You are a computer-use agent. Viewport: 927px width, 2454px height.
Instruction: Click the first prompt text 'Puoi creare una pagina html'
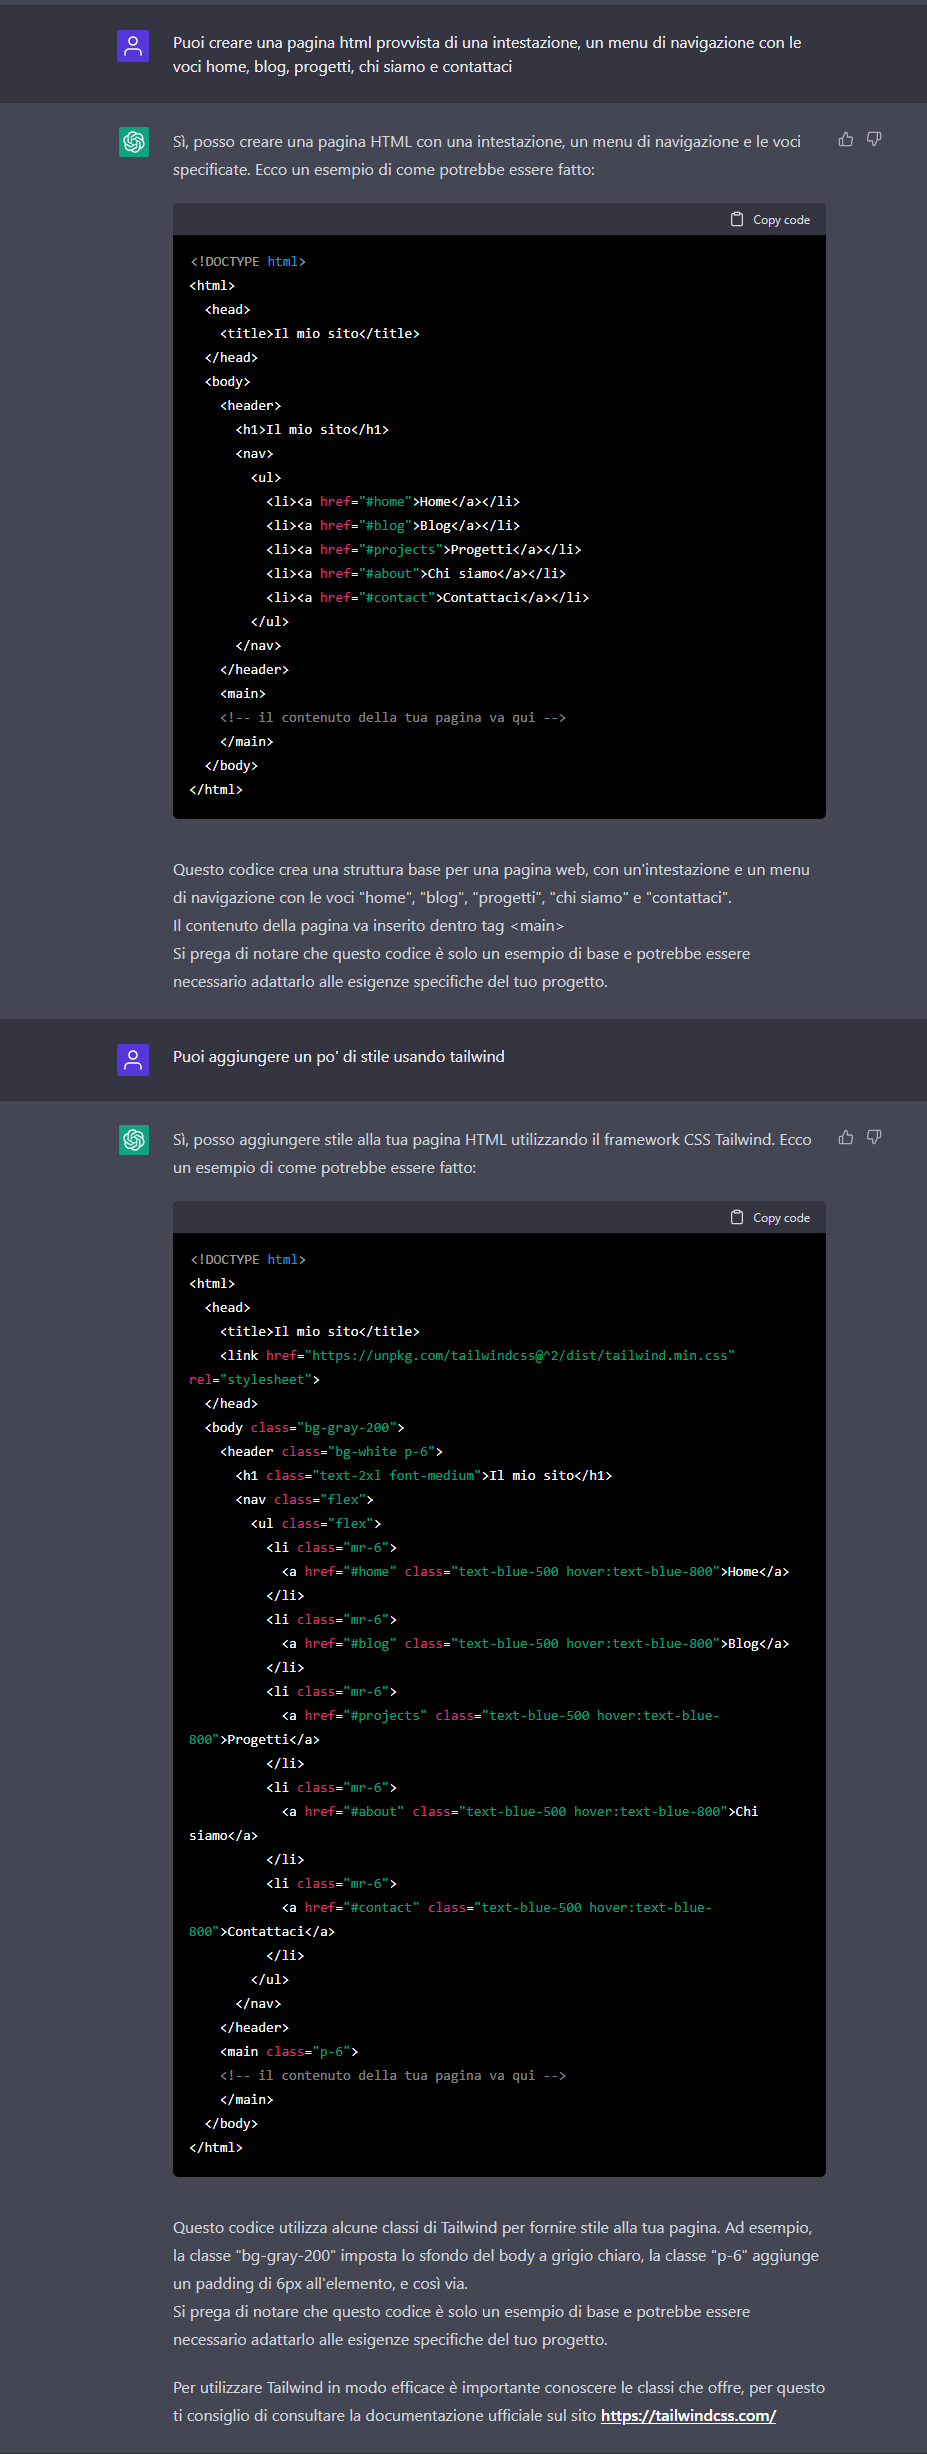tap(487, 54)
